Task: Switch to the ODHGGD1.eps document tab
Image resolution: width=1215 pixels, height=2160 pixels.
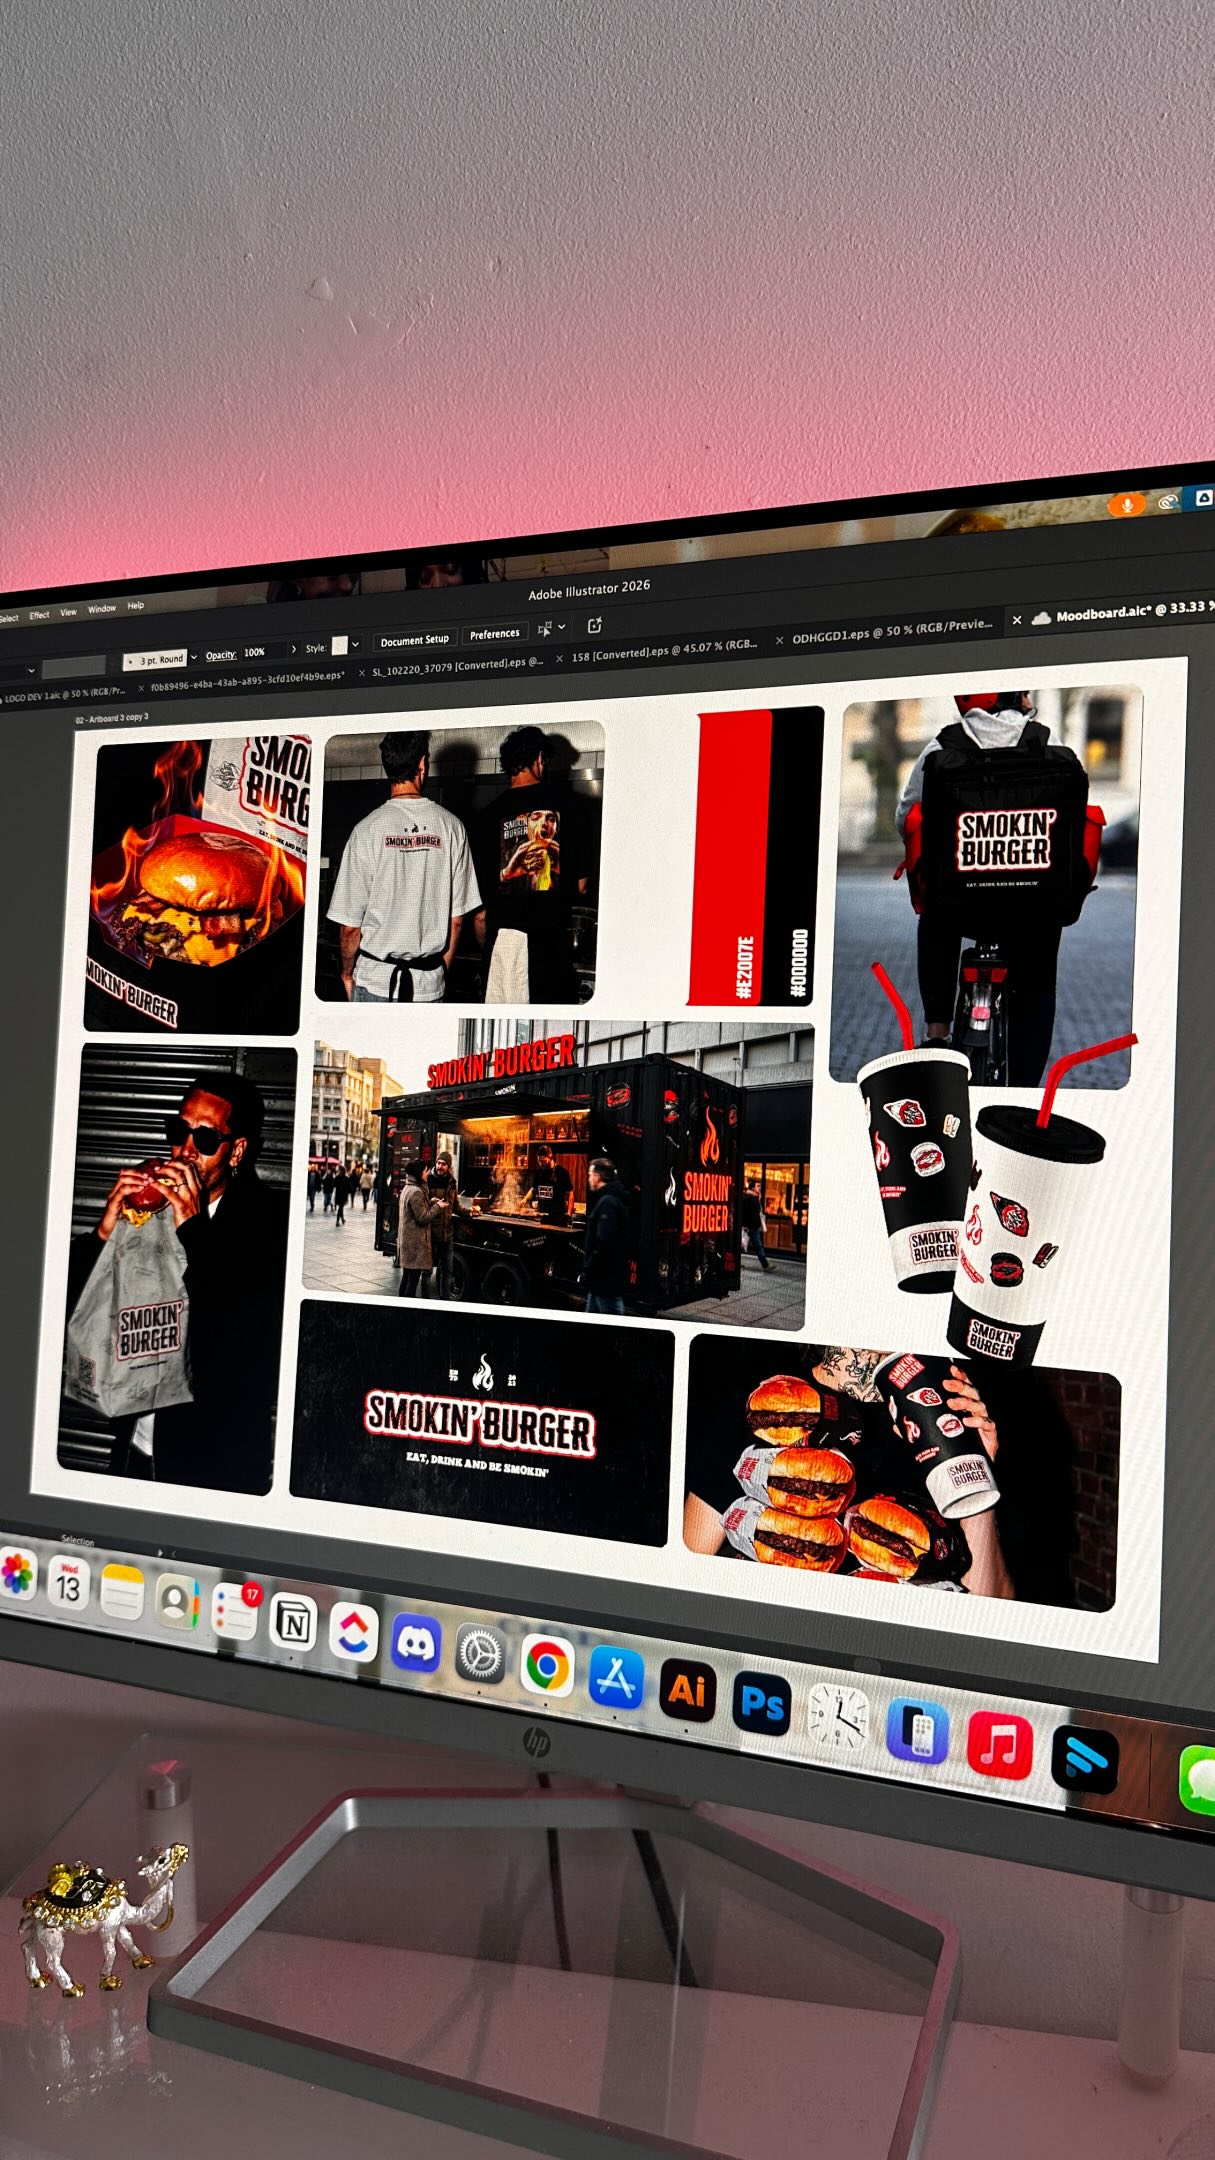Action: 892,632
